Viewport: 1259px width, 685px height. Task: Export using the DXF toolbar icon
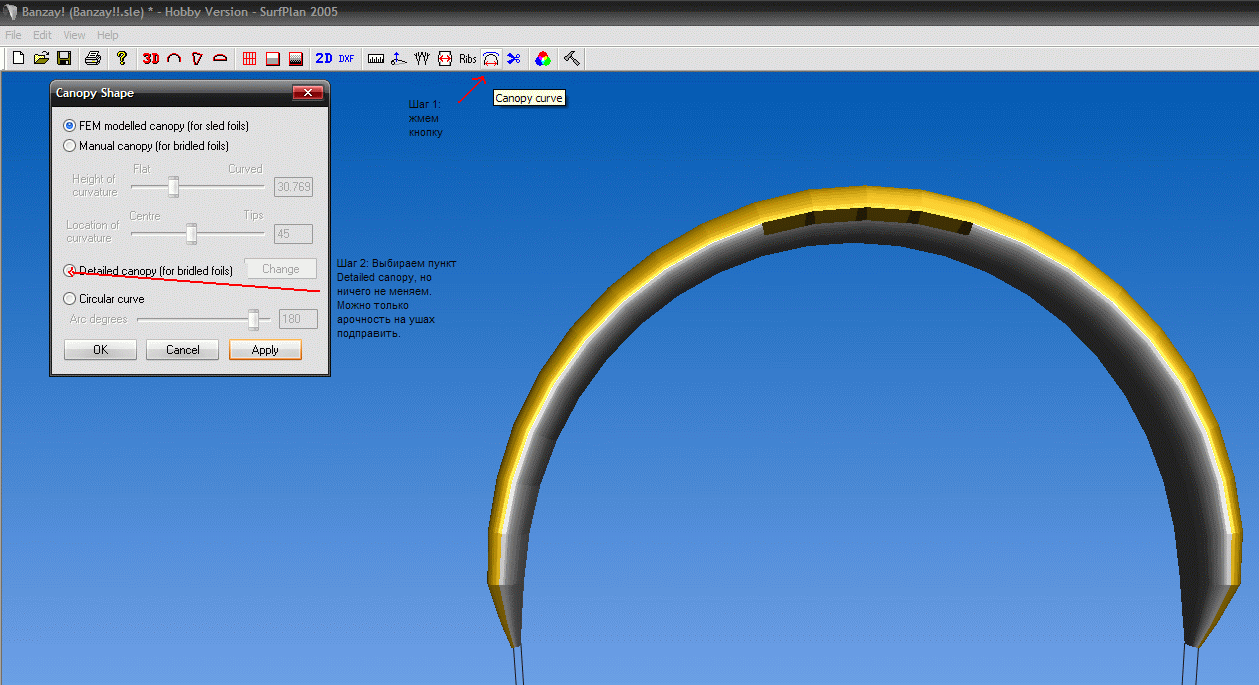[x=346, y=59]
